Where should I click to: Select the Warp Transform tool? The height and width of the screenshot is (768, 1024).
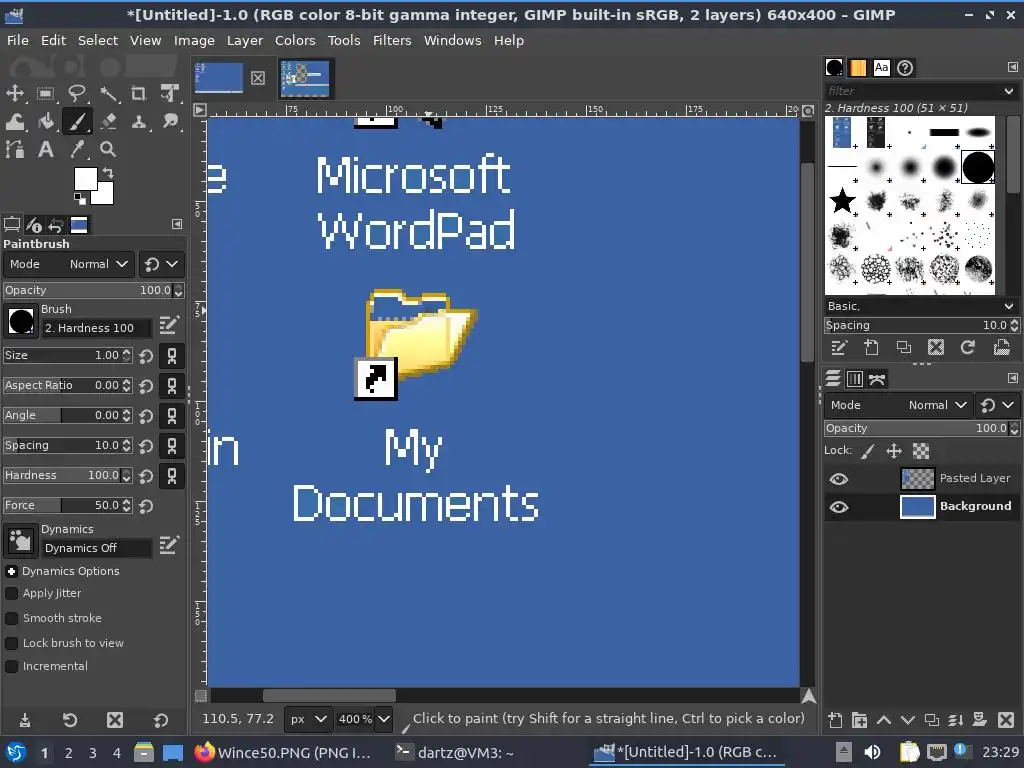(x=14, y=121)
